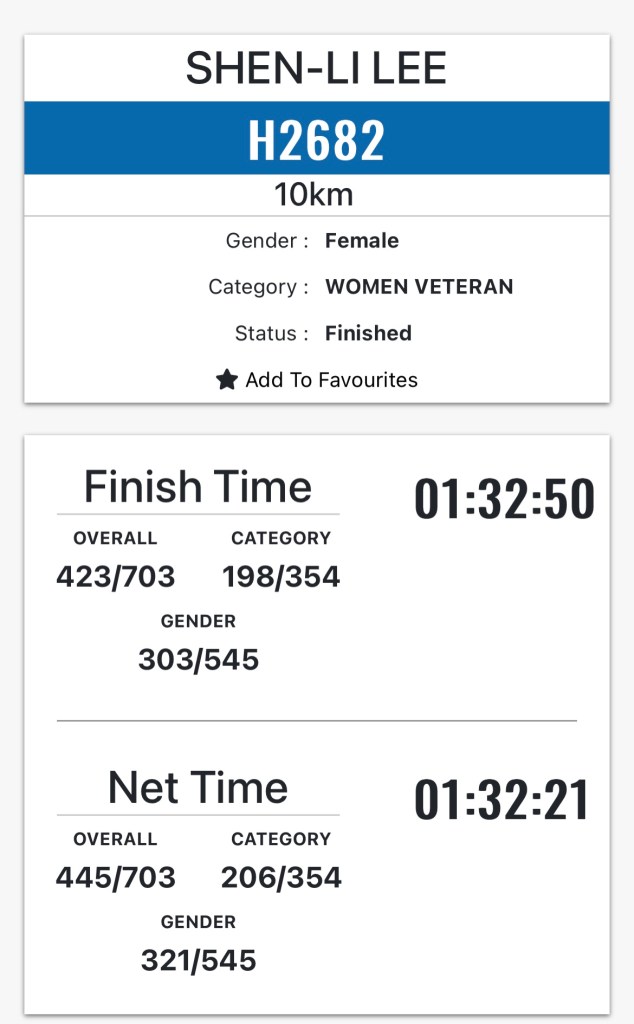This screenshot has width=634, height=1024.
Task: Select the bib number H2682 banner
Action: 316,139
